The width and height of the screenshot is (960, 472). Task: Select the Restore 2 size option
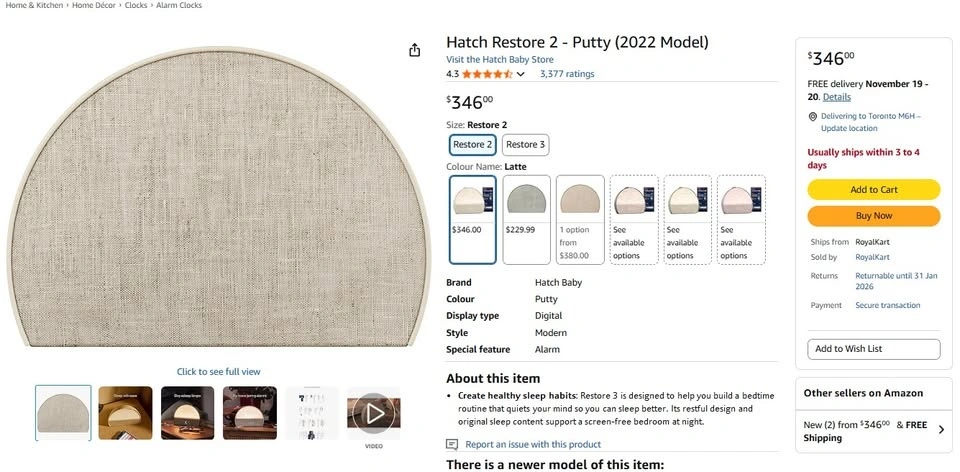click(x=473, y=145)
